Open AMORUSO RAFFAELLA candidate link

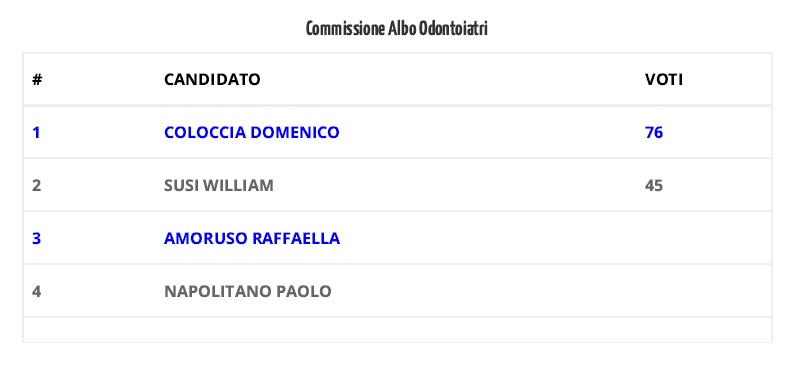[x=252, y=238]
